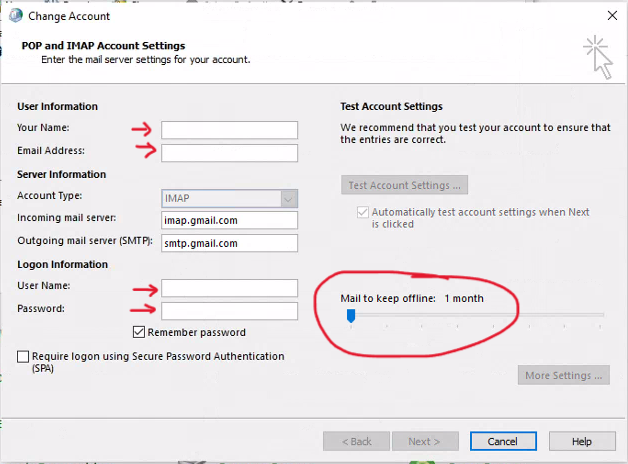Click the Mail to keep offline slider handle
The width and height of the screenshot is (628, 464).
click(351, 315)
